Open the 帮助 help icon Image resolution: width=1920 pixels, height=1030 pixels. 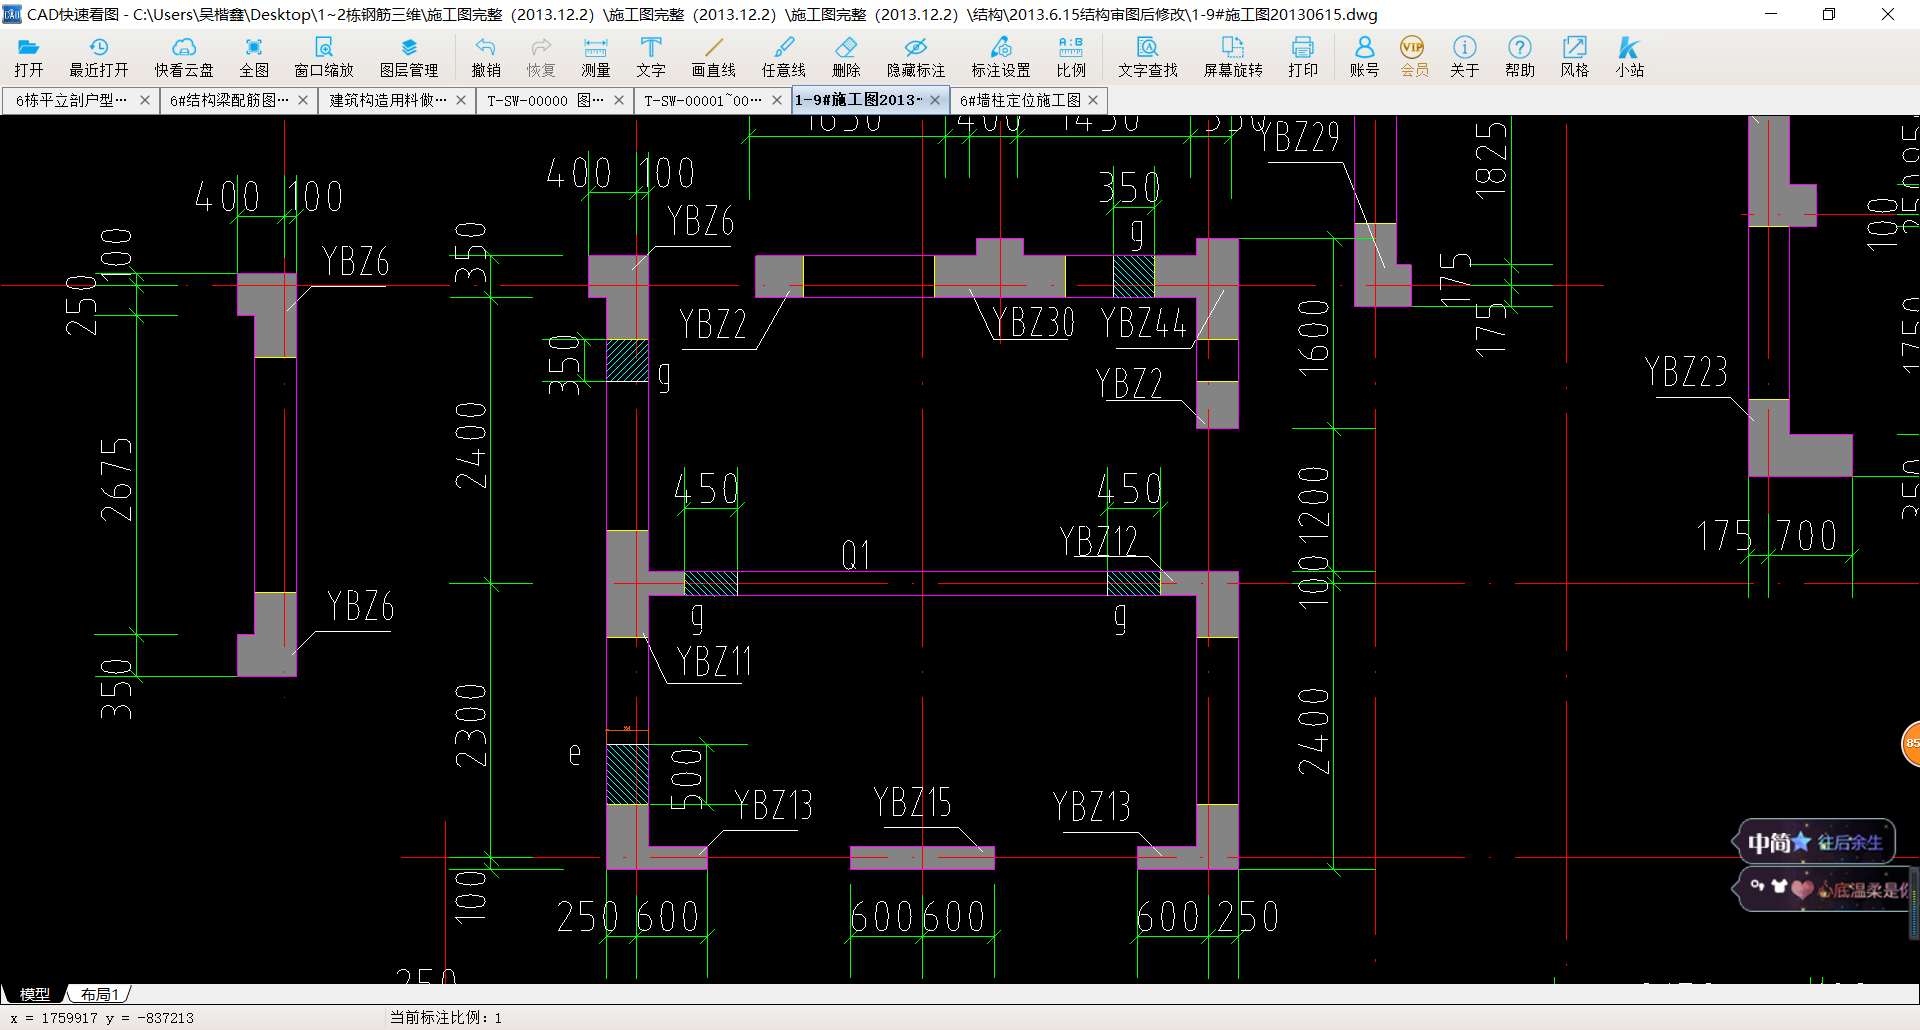pos(1520,57)
